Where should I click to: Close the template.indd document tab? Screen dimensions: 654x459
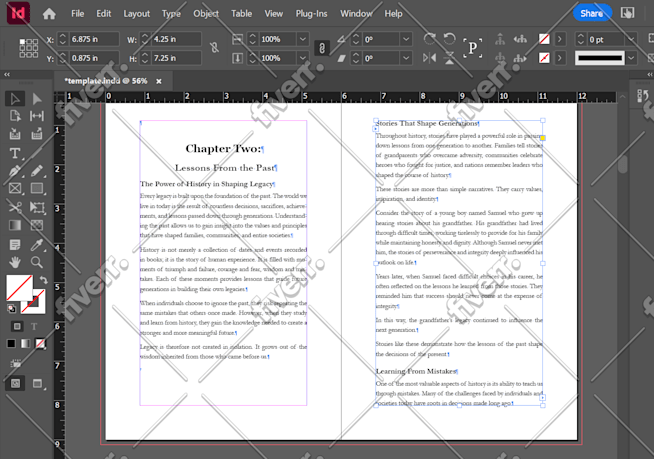[x=158, y=81]
